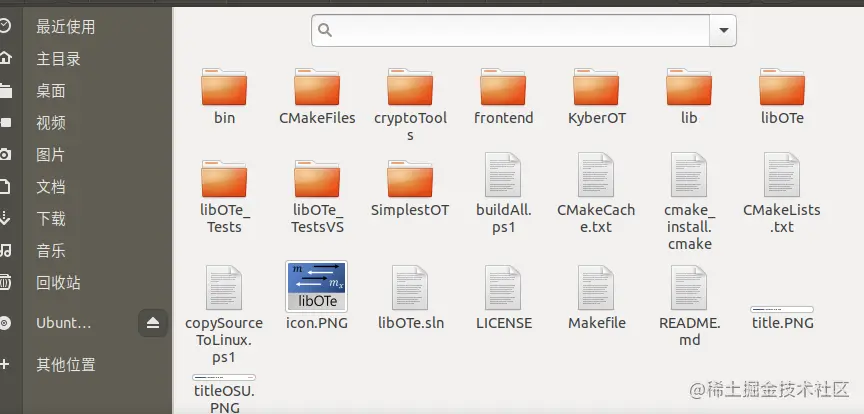This screenshot has width=864, height=414.
Task: Open the libOTe folder
Action: (x=782, y=87)
